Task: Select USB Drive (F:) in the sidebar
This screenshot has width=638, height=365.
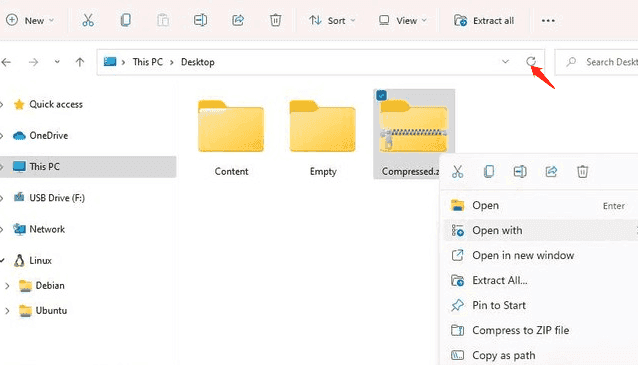Action: [57, 198]
